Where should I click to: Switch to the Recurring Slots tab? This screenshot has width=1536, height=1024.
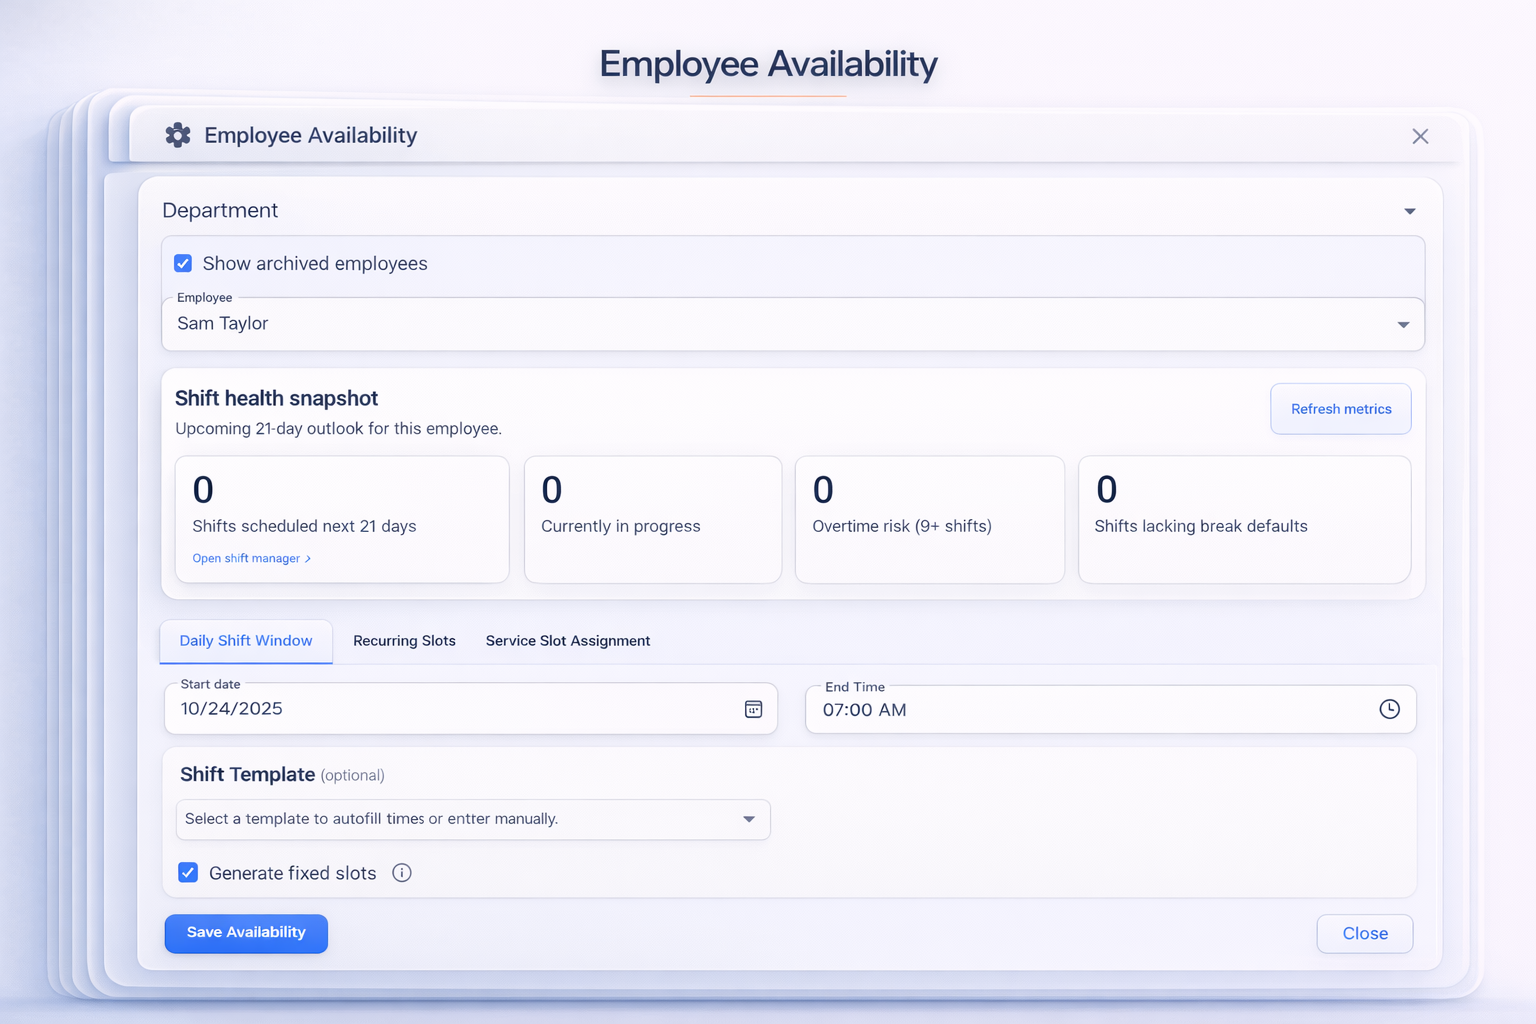point(404,641)
